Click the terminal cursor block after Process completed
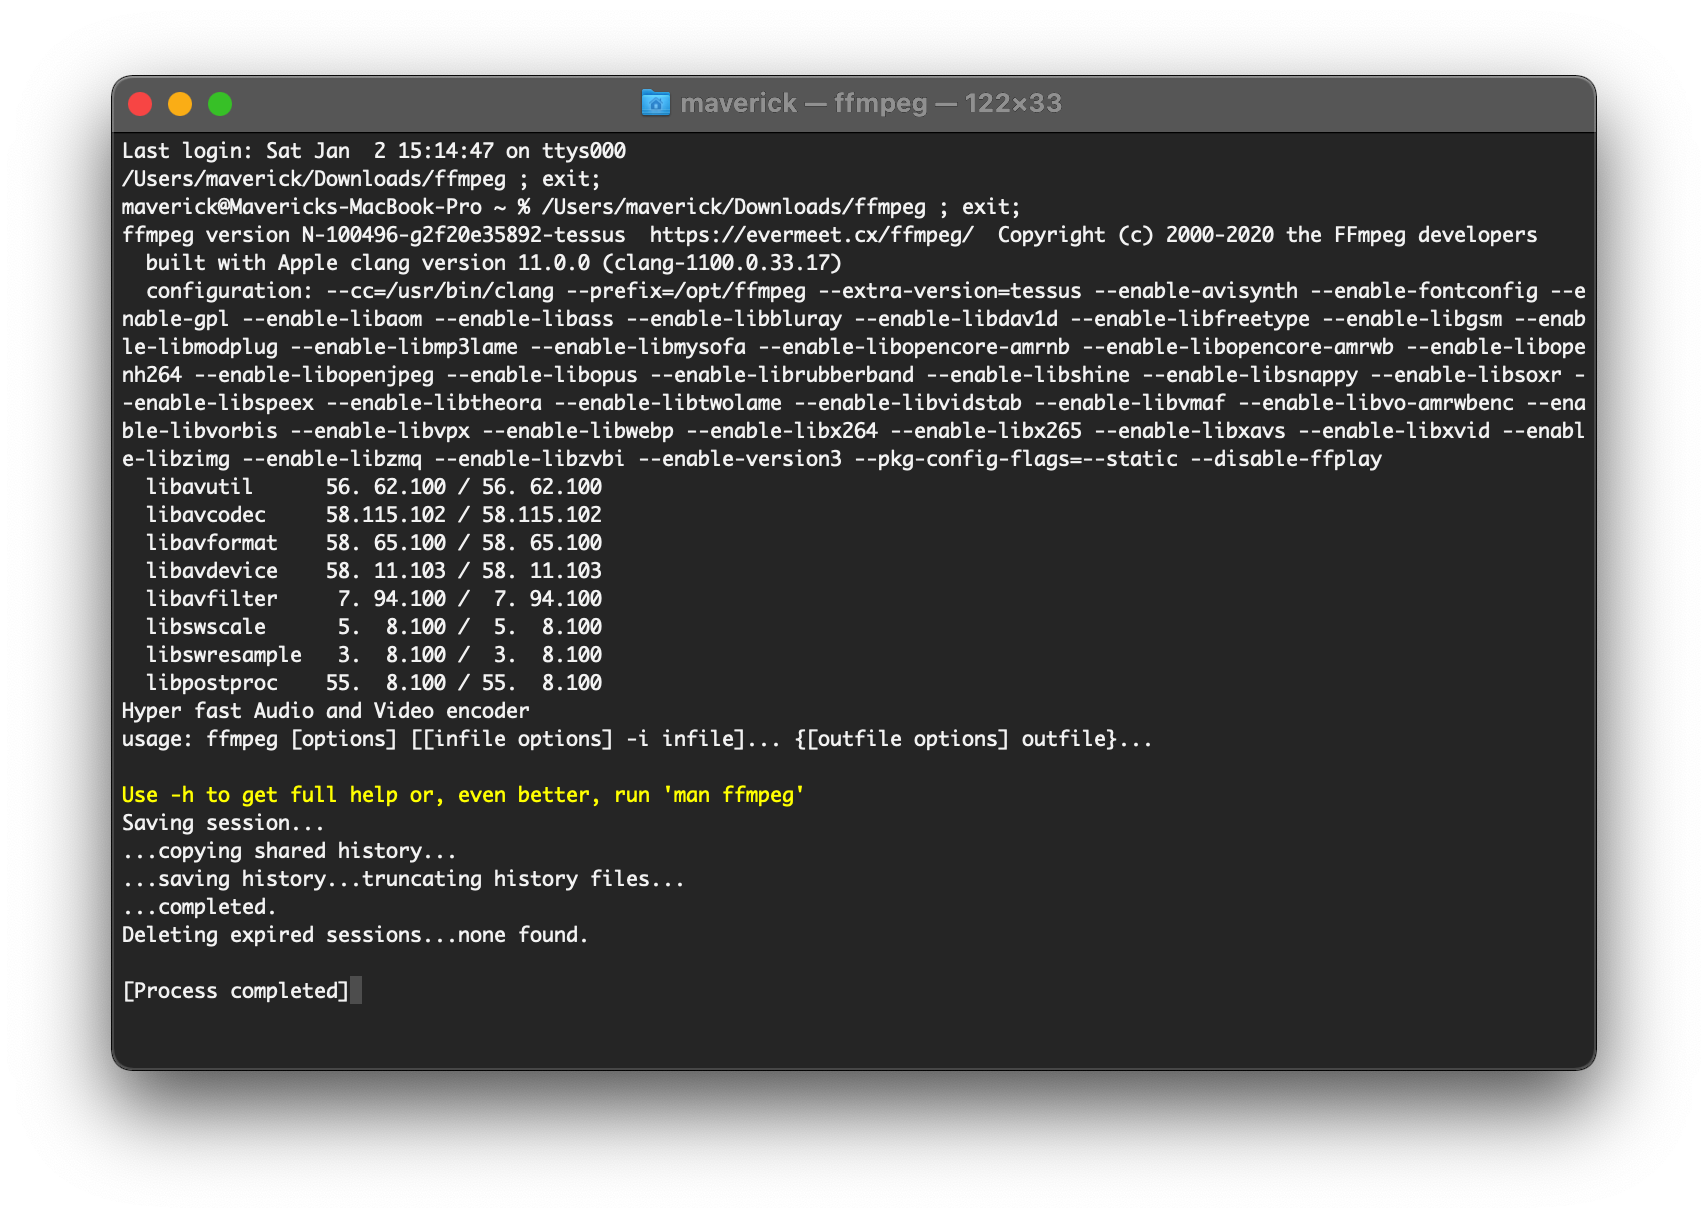The width and height of the screenshot is (1708, 1218). point(356,991)
